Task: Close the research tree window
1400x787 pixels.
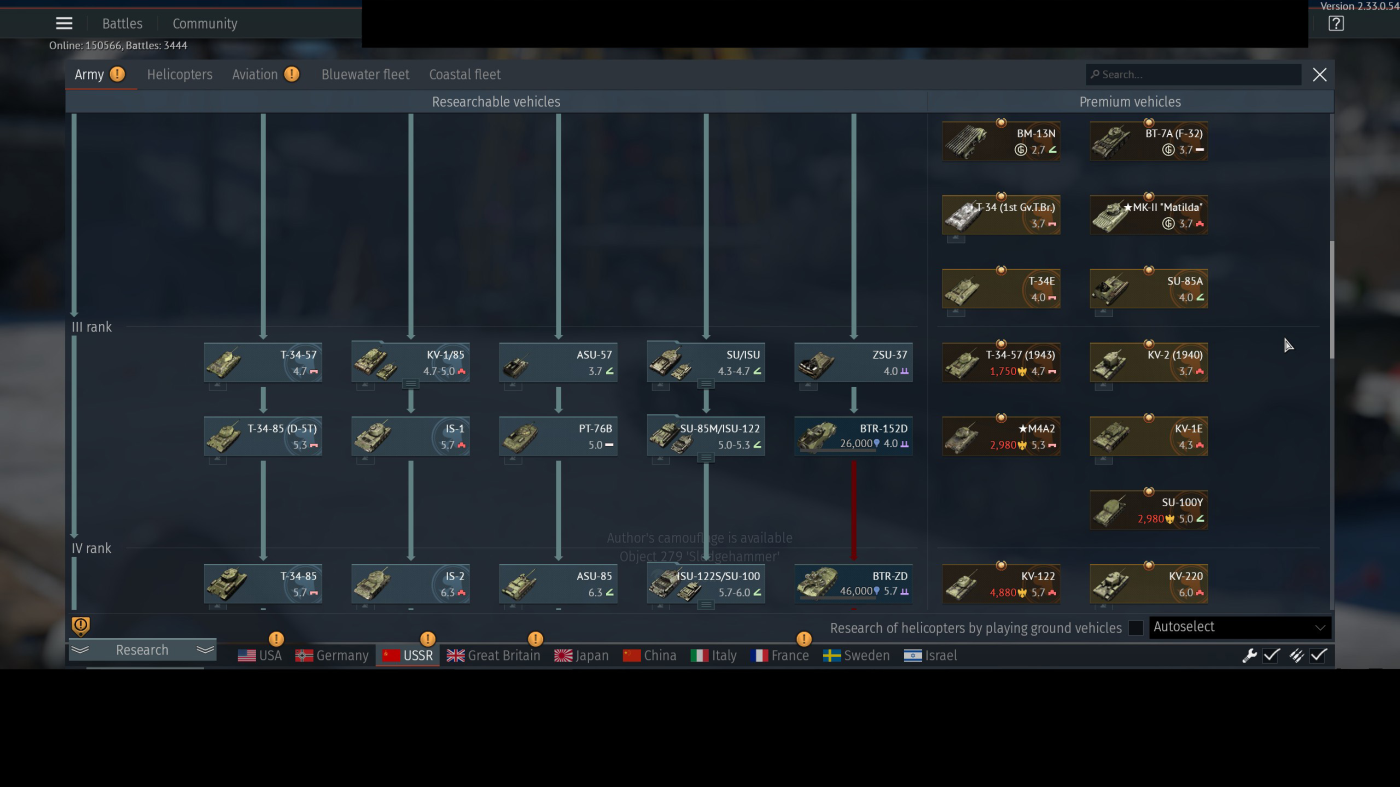Action: tap(1320, 74)
